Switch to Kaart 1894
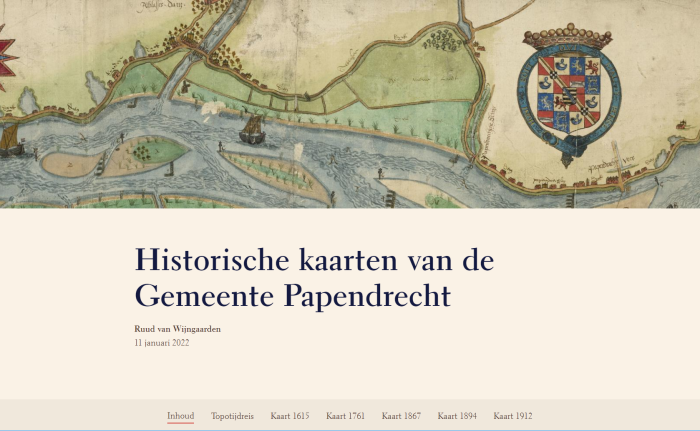 click(x=457, y=415)
